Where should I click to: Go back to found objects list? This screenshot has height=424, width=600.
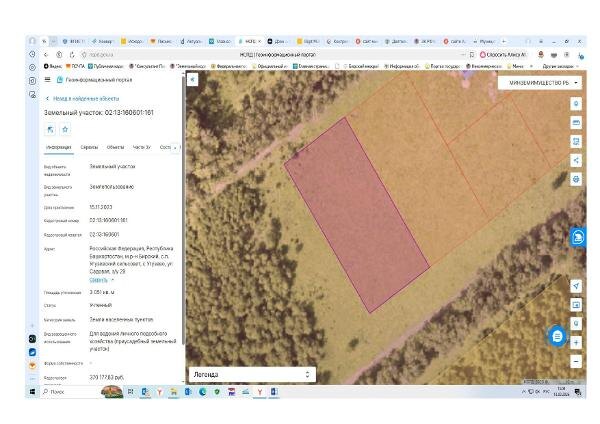pos(82,99)
